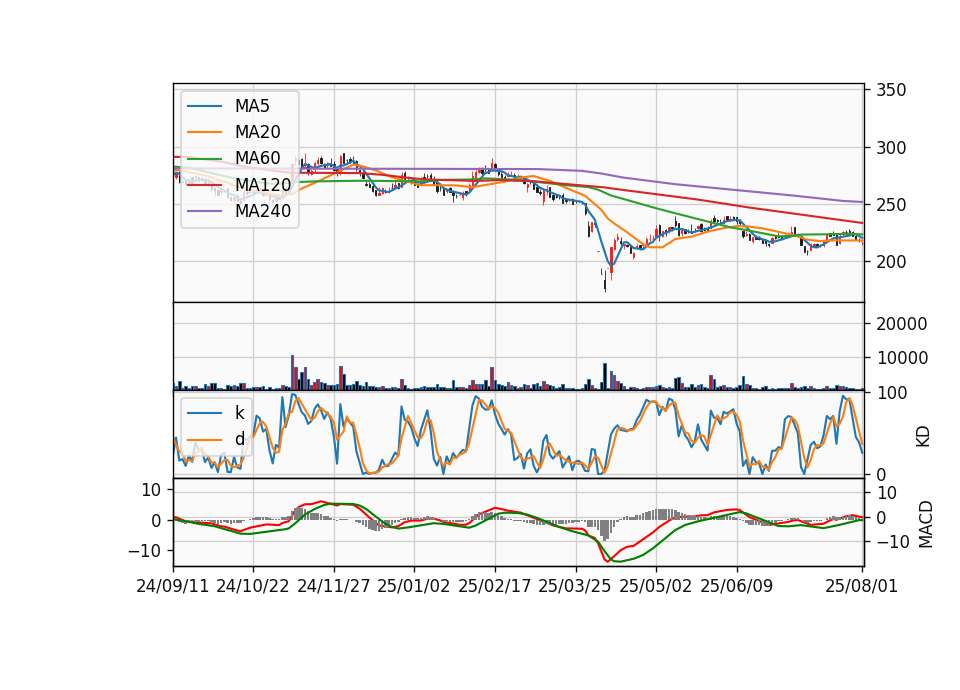Viewport: 960px width, 690px height.
Task: Click the green MA60 legend line sample
Action: click(x=204, y=159)
